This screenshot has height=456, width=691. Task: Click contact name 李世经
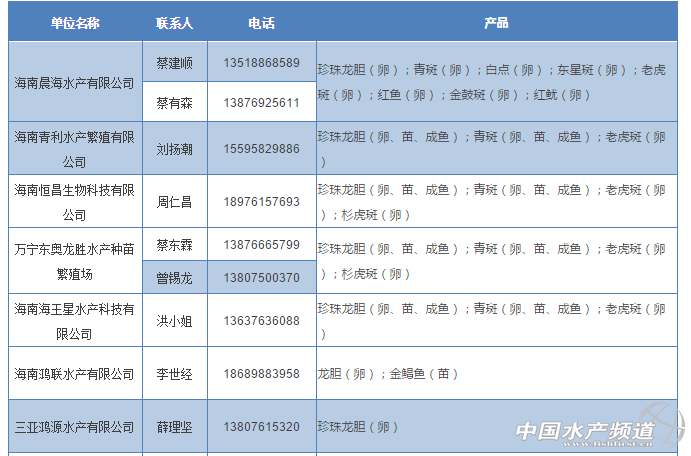coord(175,374)
